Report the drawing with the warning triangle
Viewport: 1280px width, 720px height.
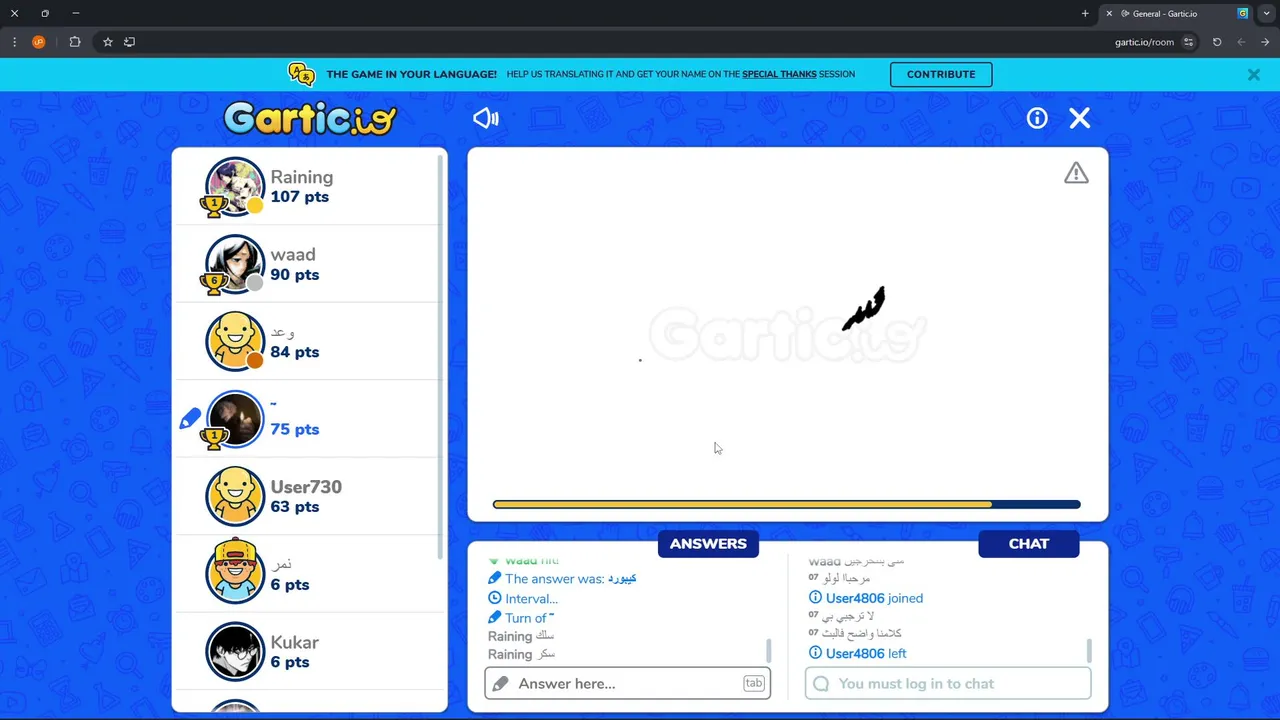point(1076,173)
